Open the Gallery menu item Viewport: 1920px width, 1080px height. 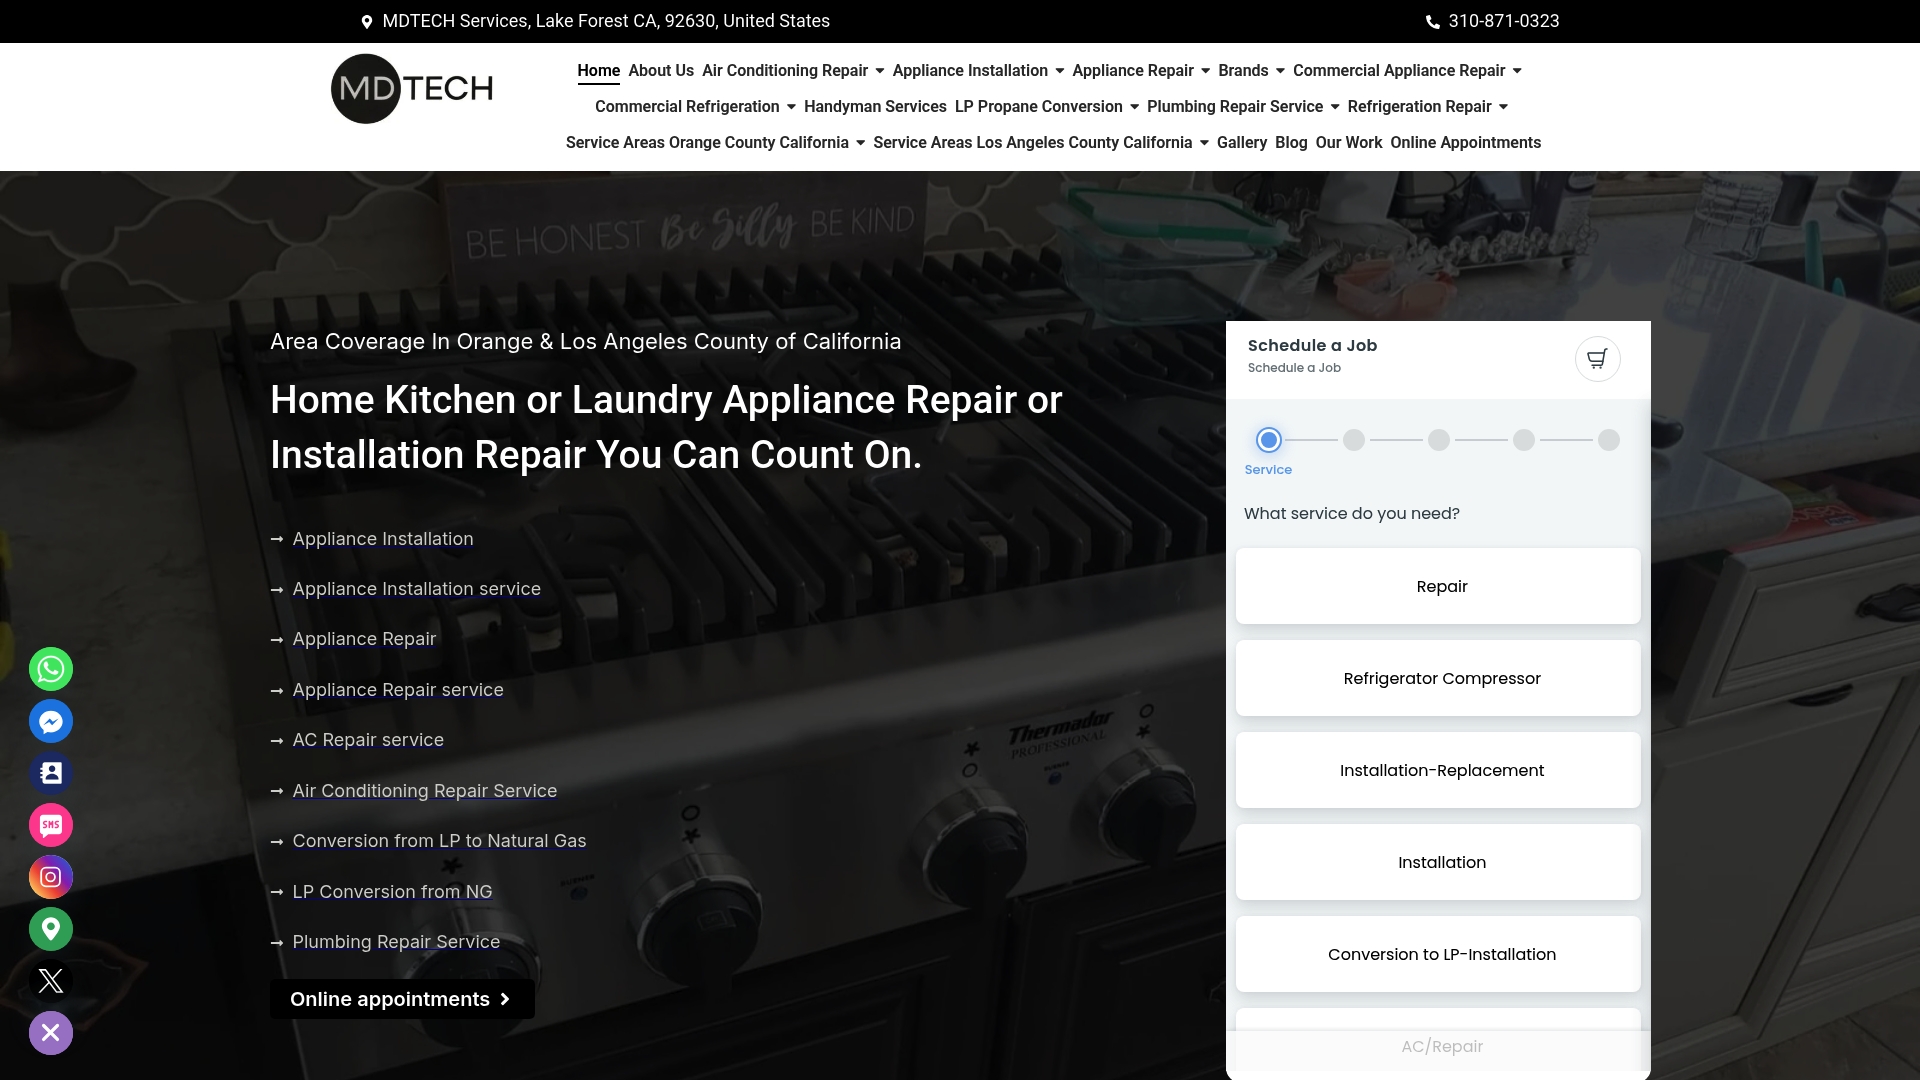point(1241,142)
